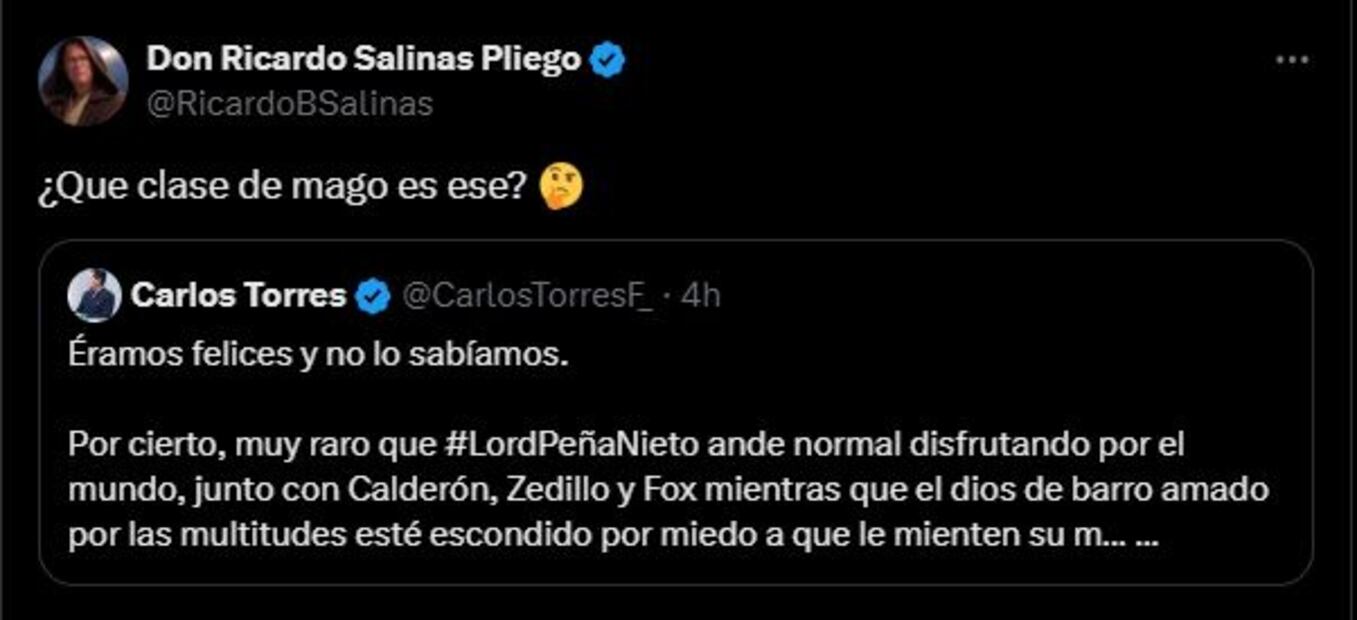
Task: Open the @CarlosTorresF_ handle
Action: (x=527, y=296)
